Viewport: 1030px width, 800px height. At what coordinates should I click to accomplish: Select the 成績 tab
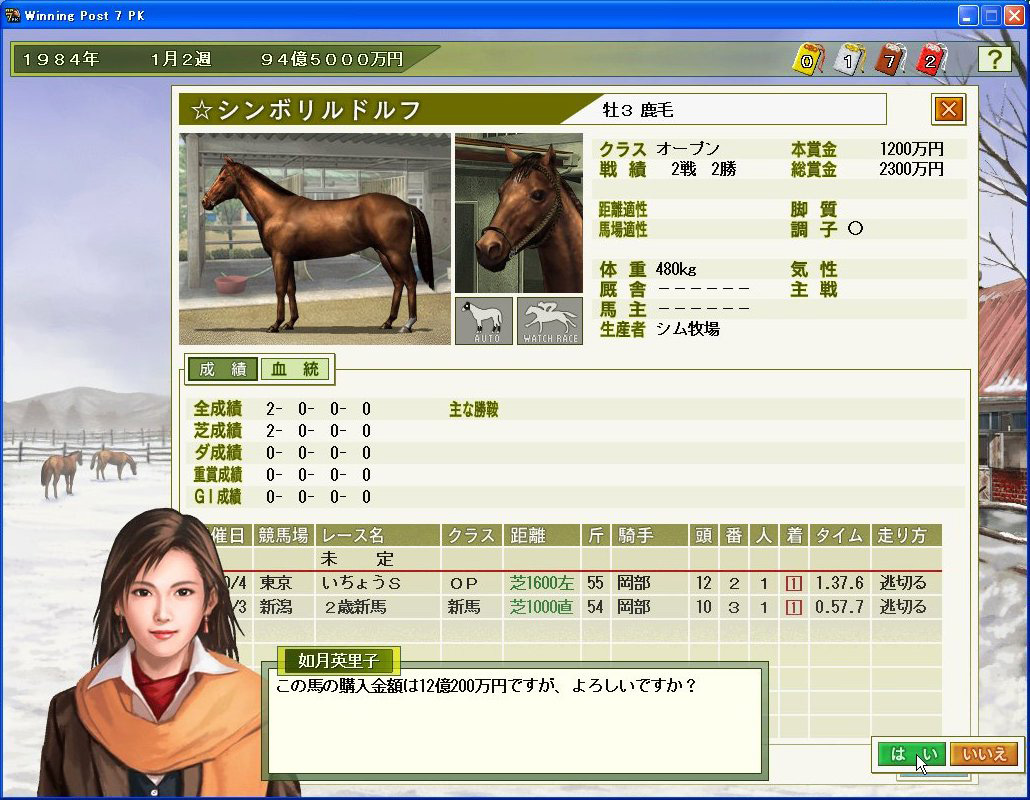click(x=222, y=369)
